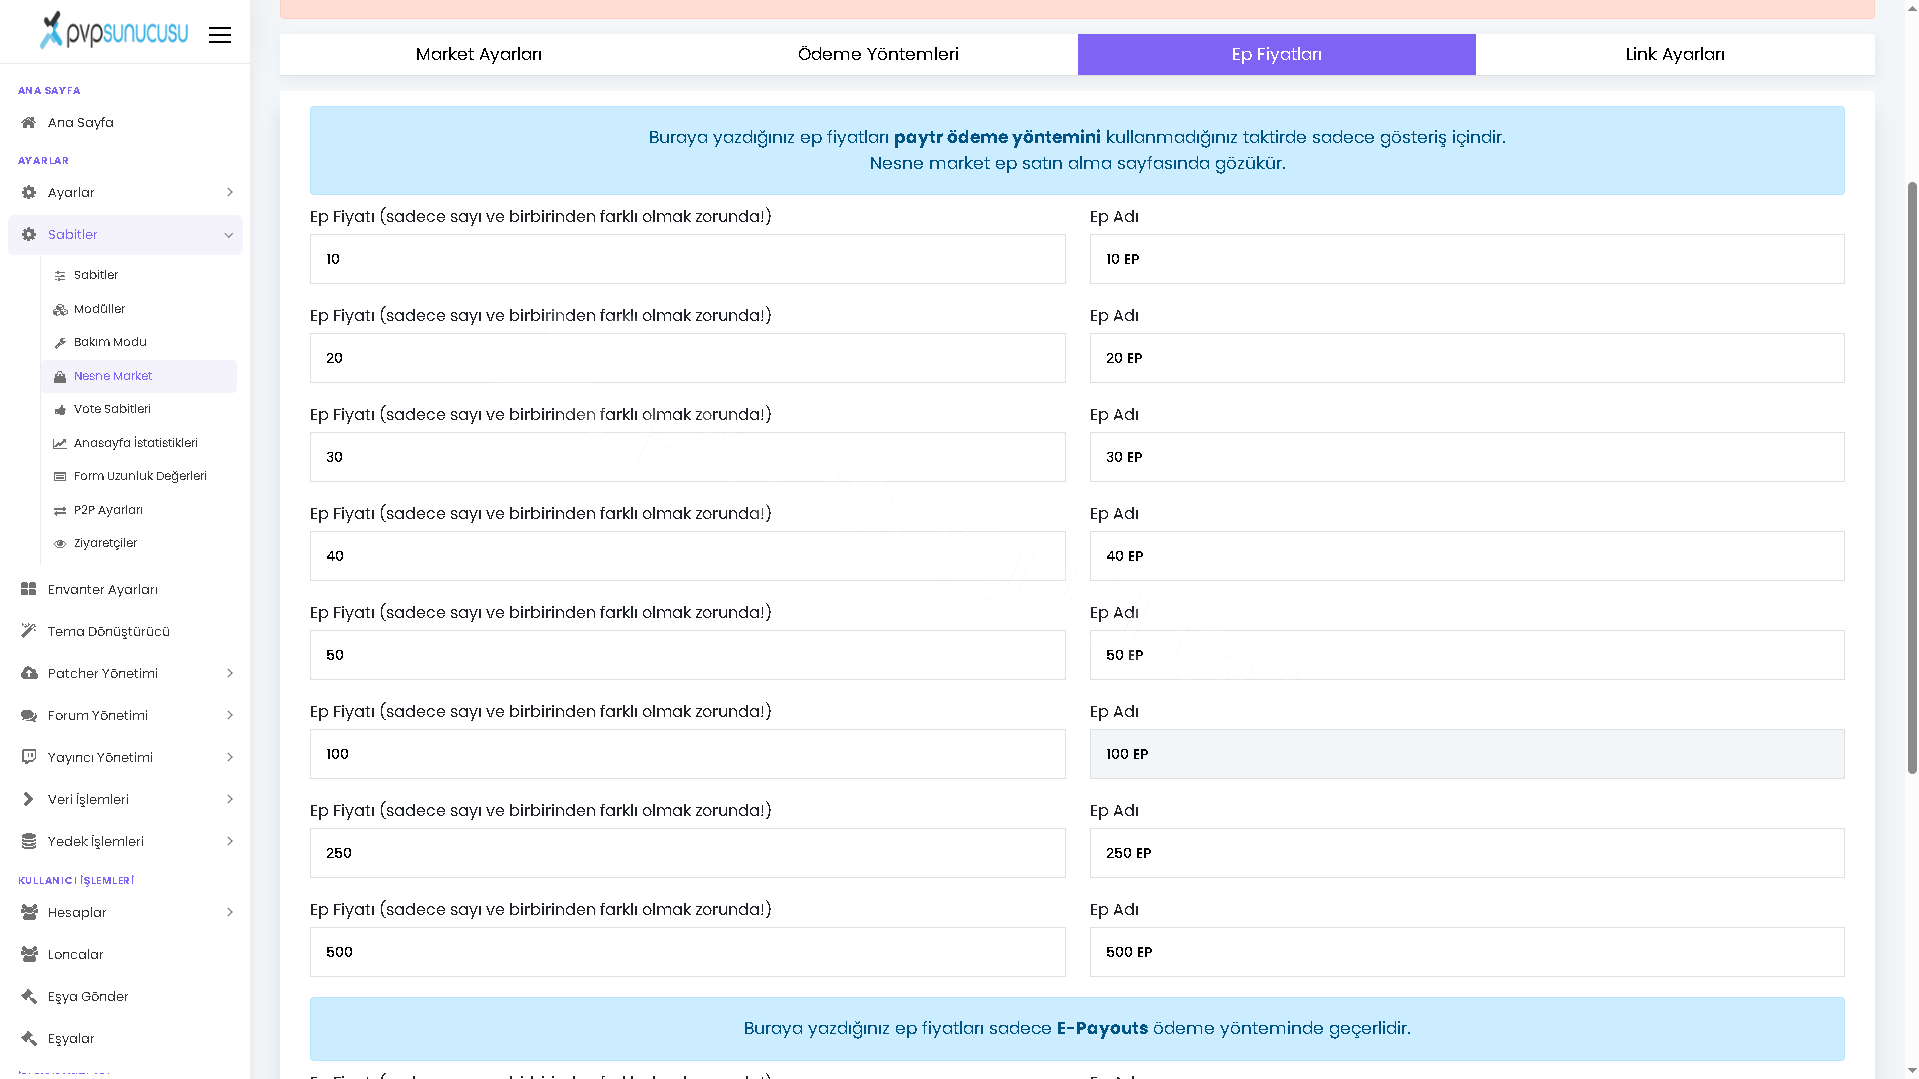Click the Nesne Market bag icon

pos(60,377)
